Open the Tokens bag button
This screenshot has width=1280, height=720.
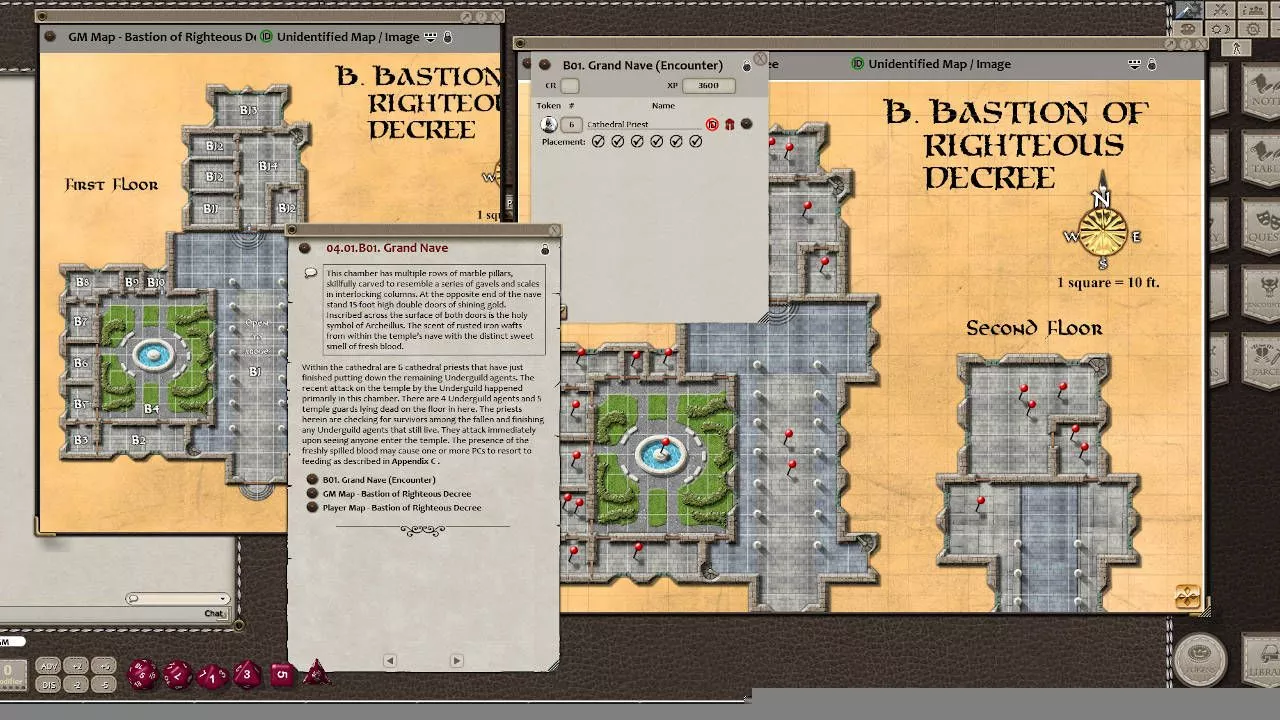1200,660
